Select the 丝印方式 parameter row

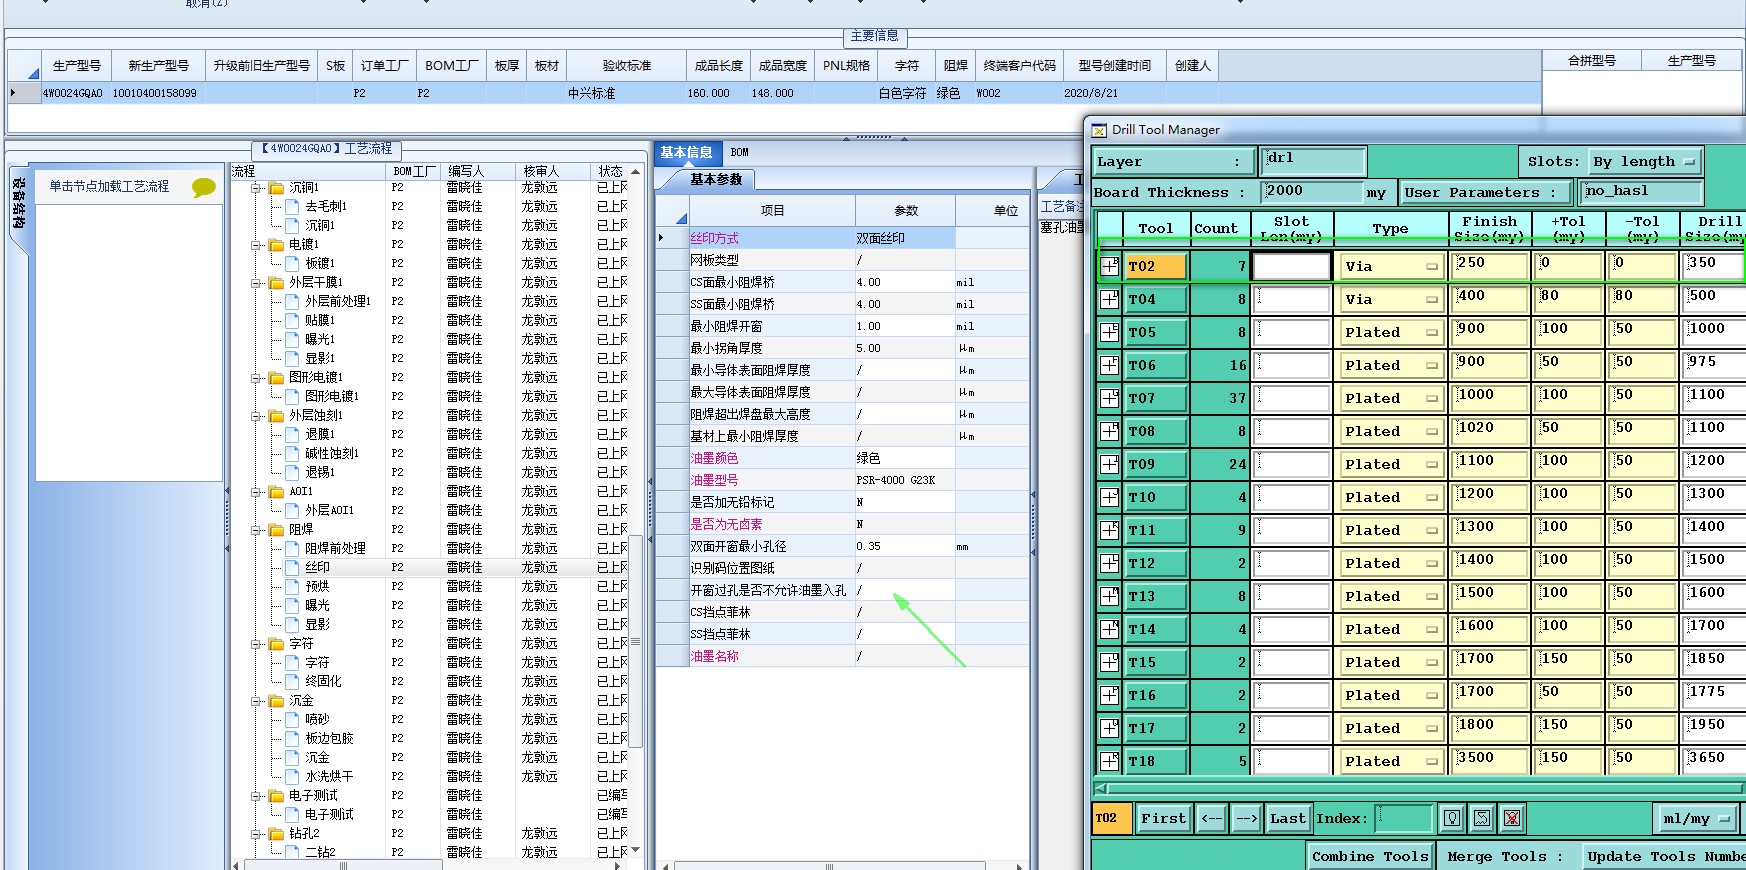(x=842, y=238)
